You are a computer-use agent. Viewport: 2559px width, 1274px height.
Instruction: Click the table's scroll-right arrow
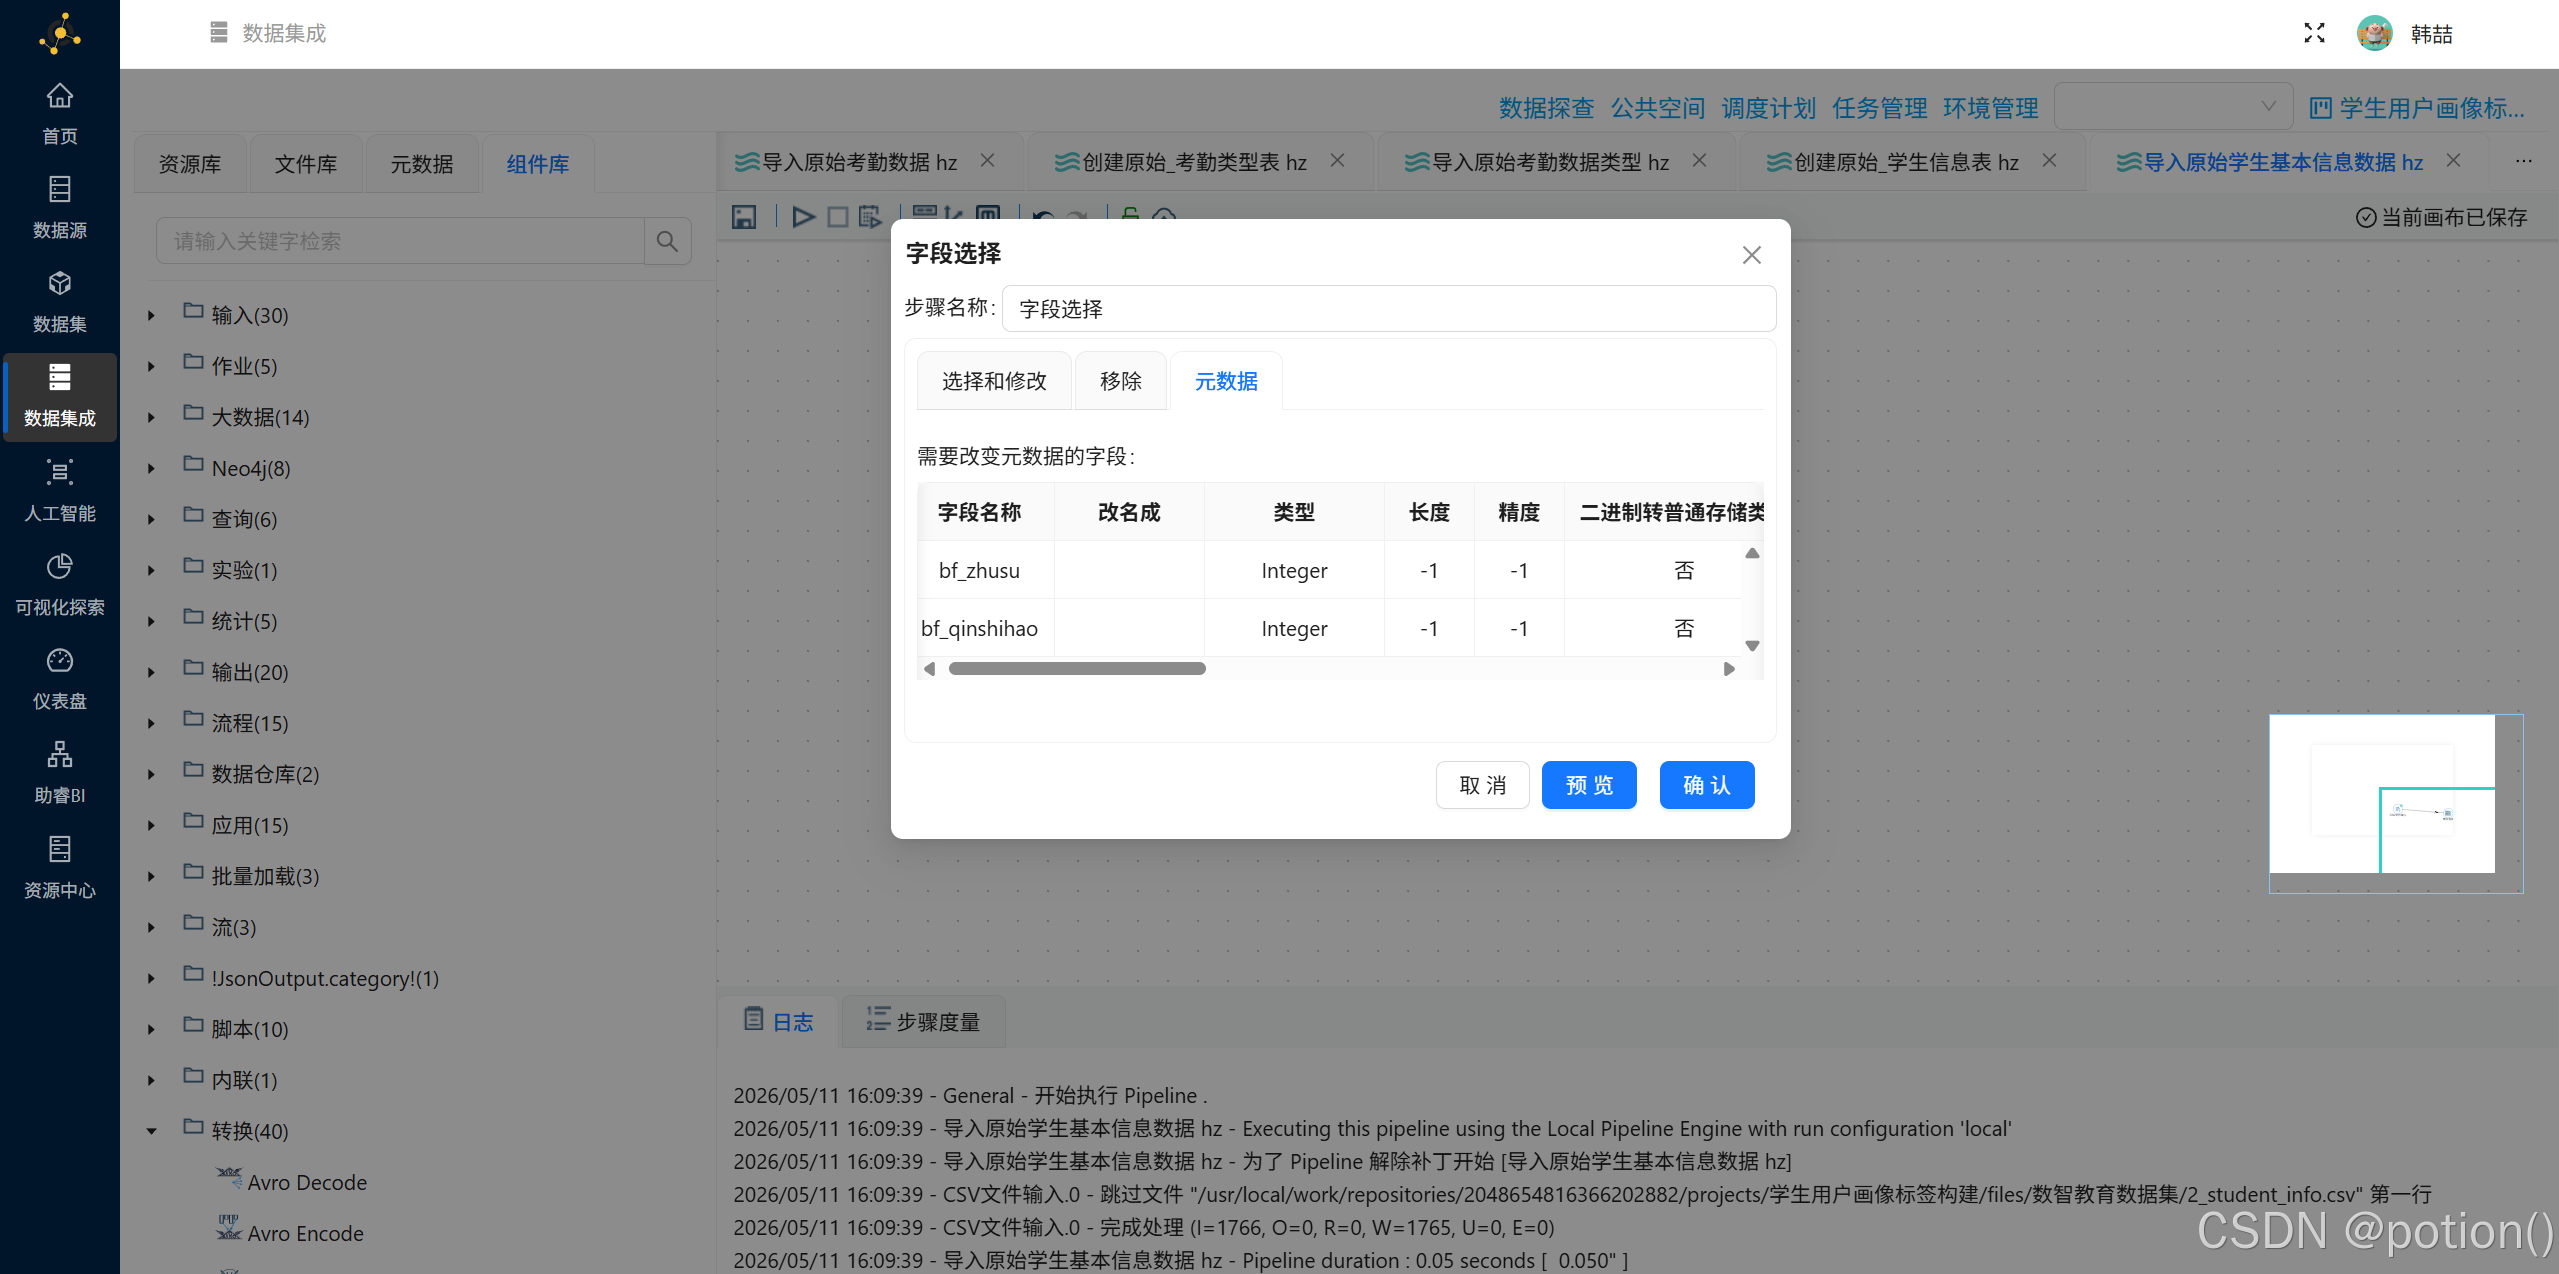tap(1729, 669)
